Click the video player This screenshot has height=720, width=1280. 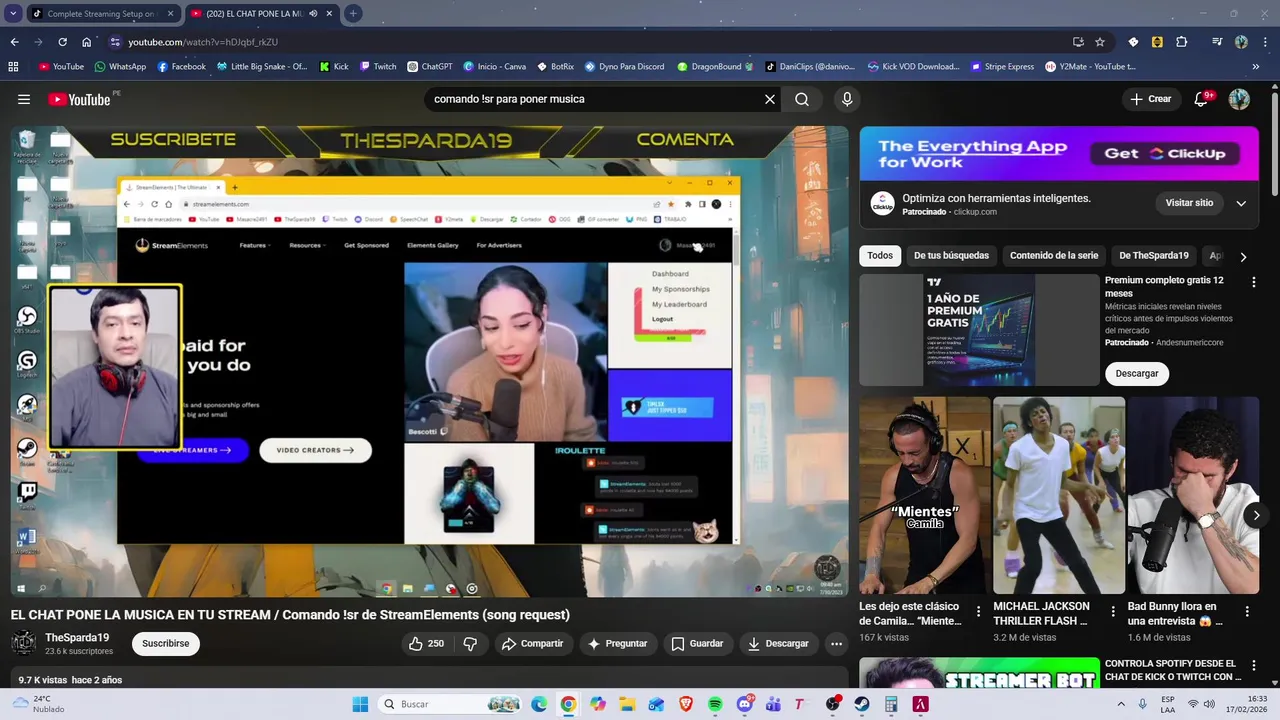pos(429,361)
